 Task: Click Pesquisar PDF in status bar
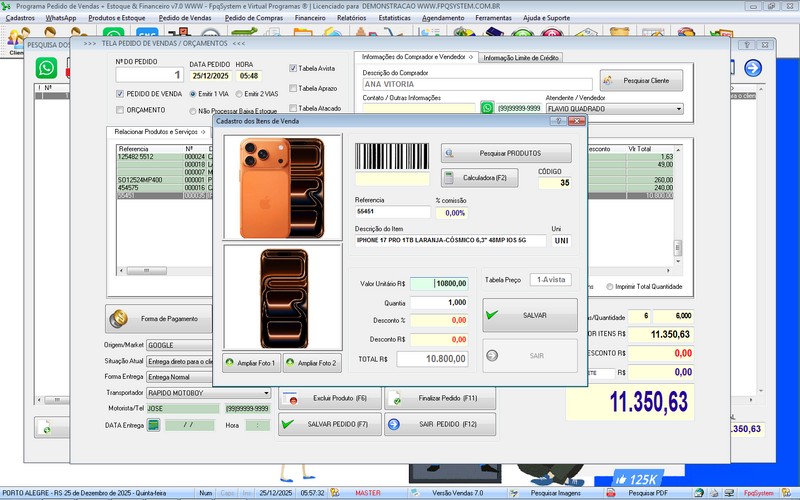[x=648, y=493]
